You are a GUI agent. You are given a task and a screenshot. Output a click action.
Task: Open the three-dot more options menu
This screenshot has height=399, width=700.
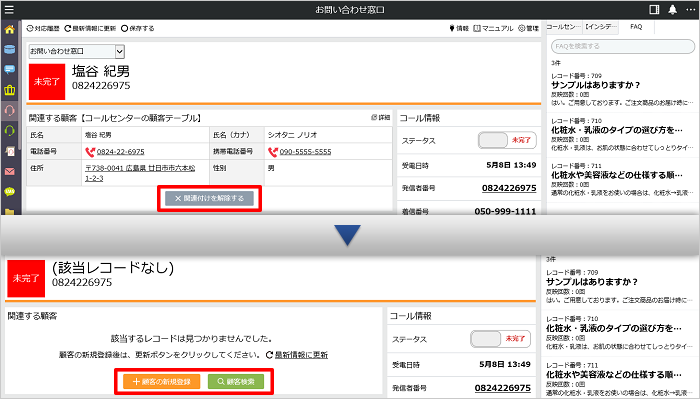pos(691,9)
